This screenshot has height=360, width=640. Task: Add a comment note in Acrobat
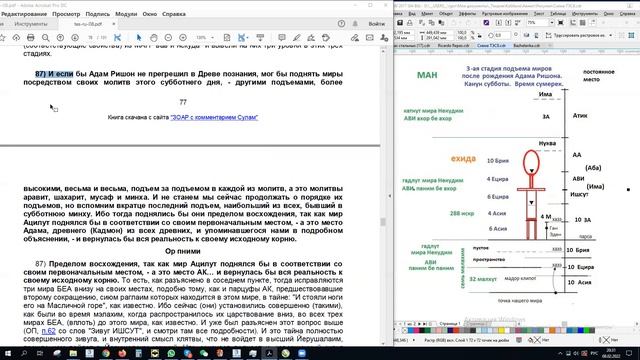pos(282,38)
